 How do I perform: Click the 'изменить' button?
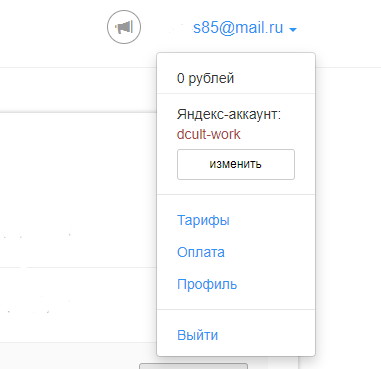(x=236, y=164)
